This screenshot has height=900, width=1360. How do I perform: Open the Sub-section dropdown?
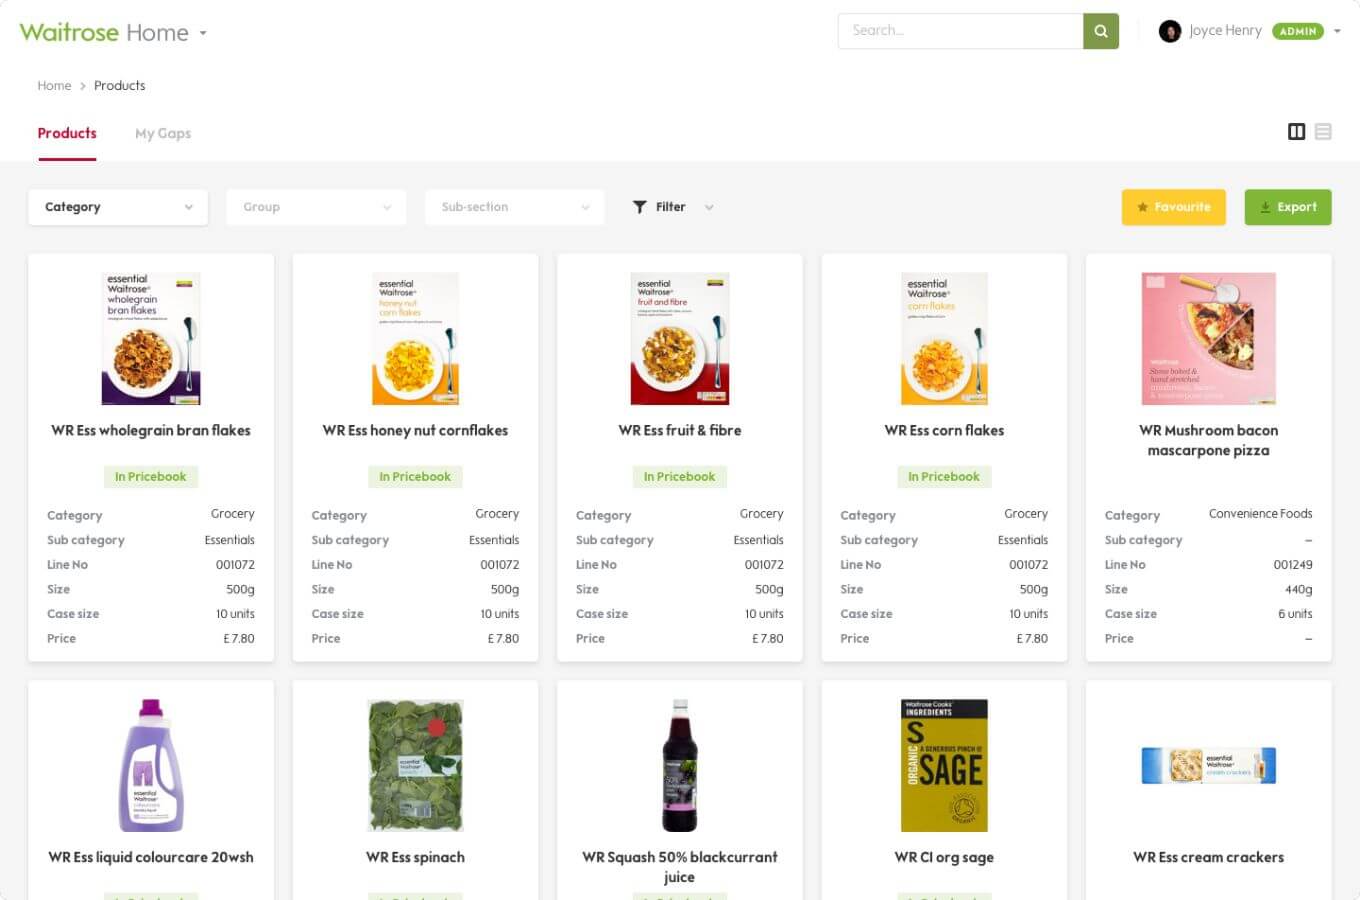514,207
